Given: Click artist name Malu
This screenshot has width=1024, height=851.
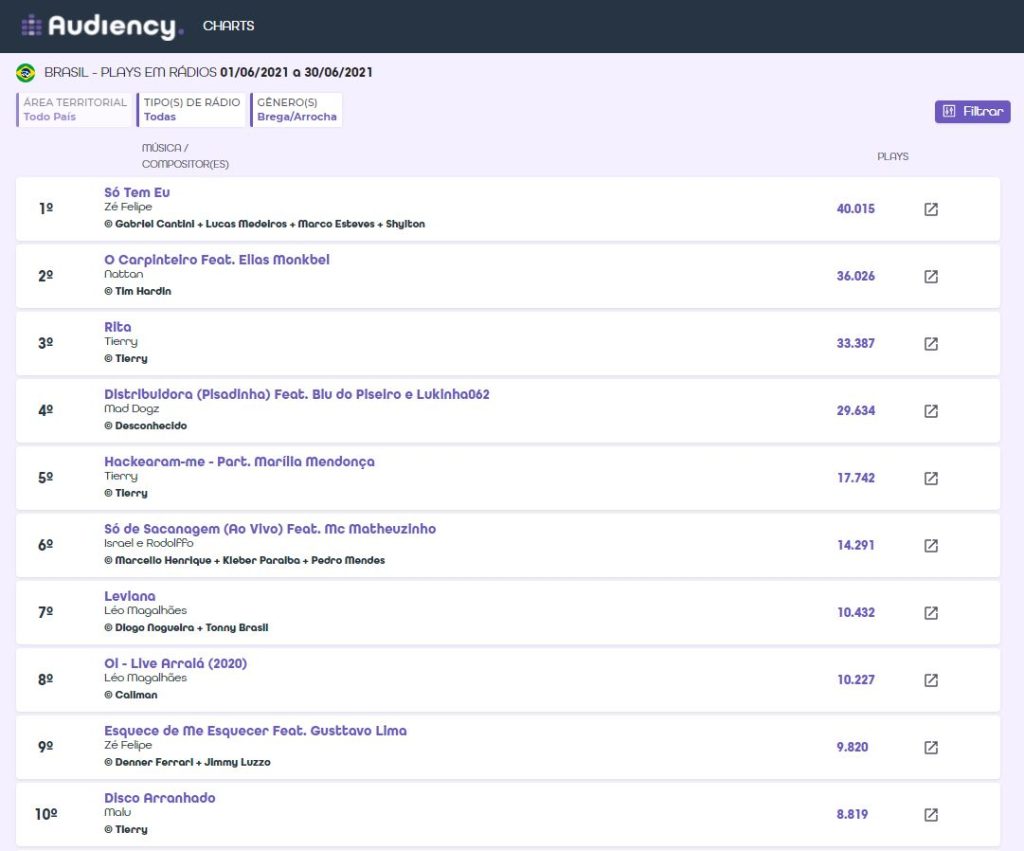Looking at the screenshot, I should click(118, 812).
